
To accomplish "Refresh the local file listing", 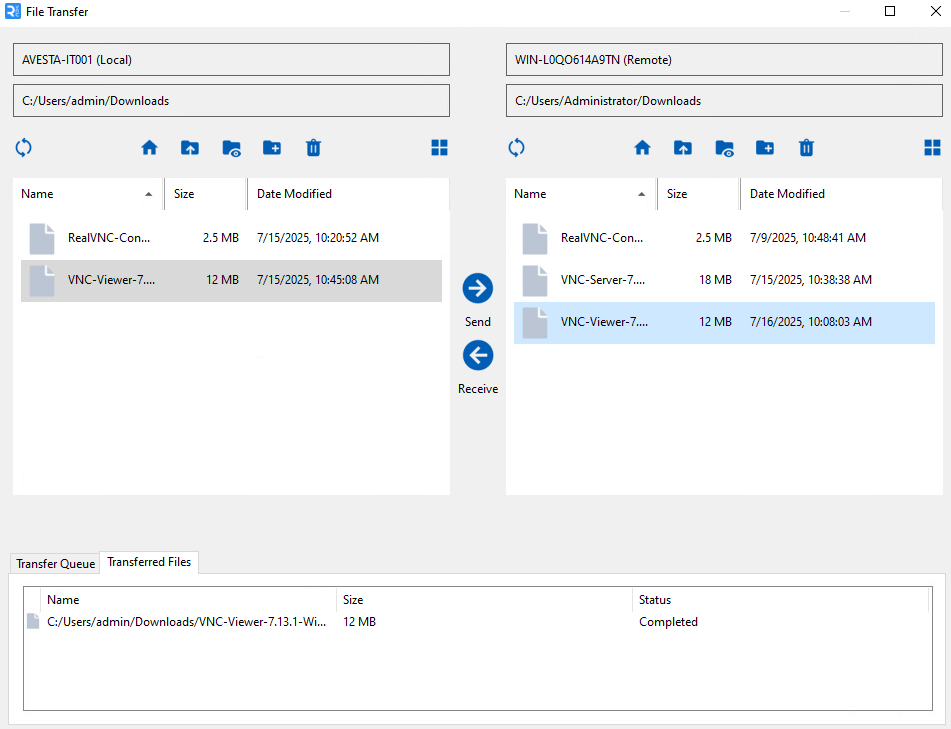I will pos(23,147).
